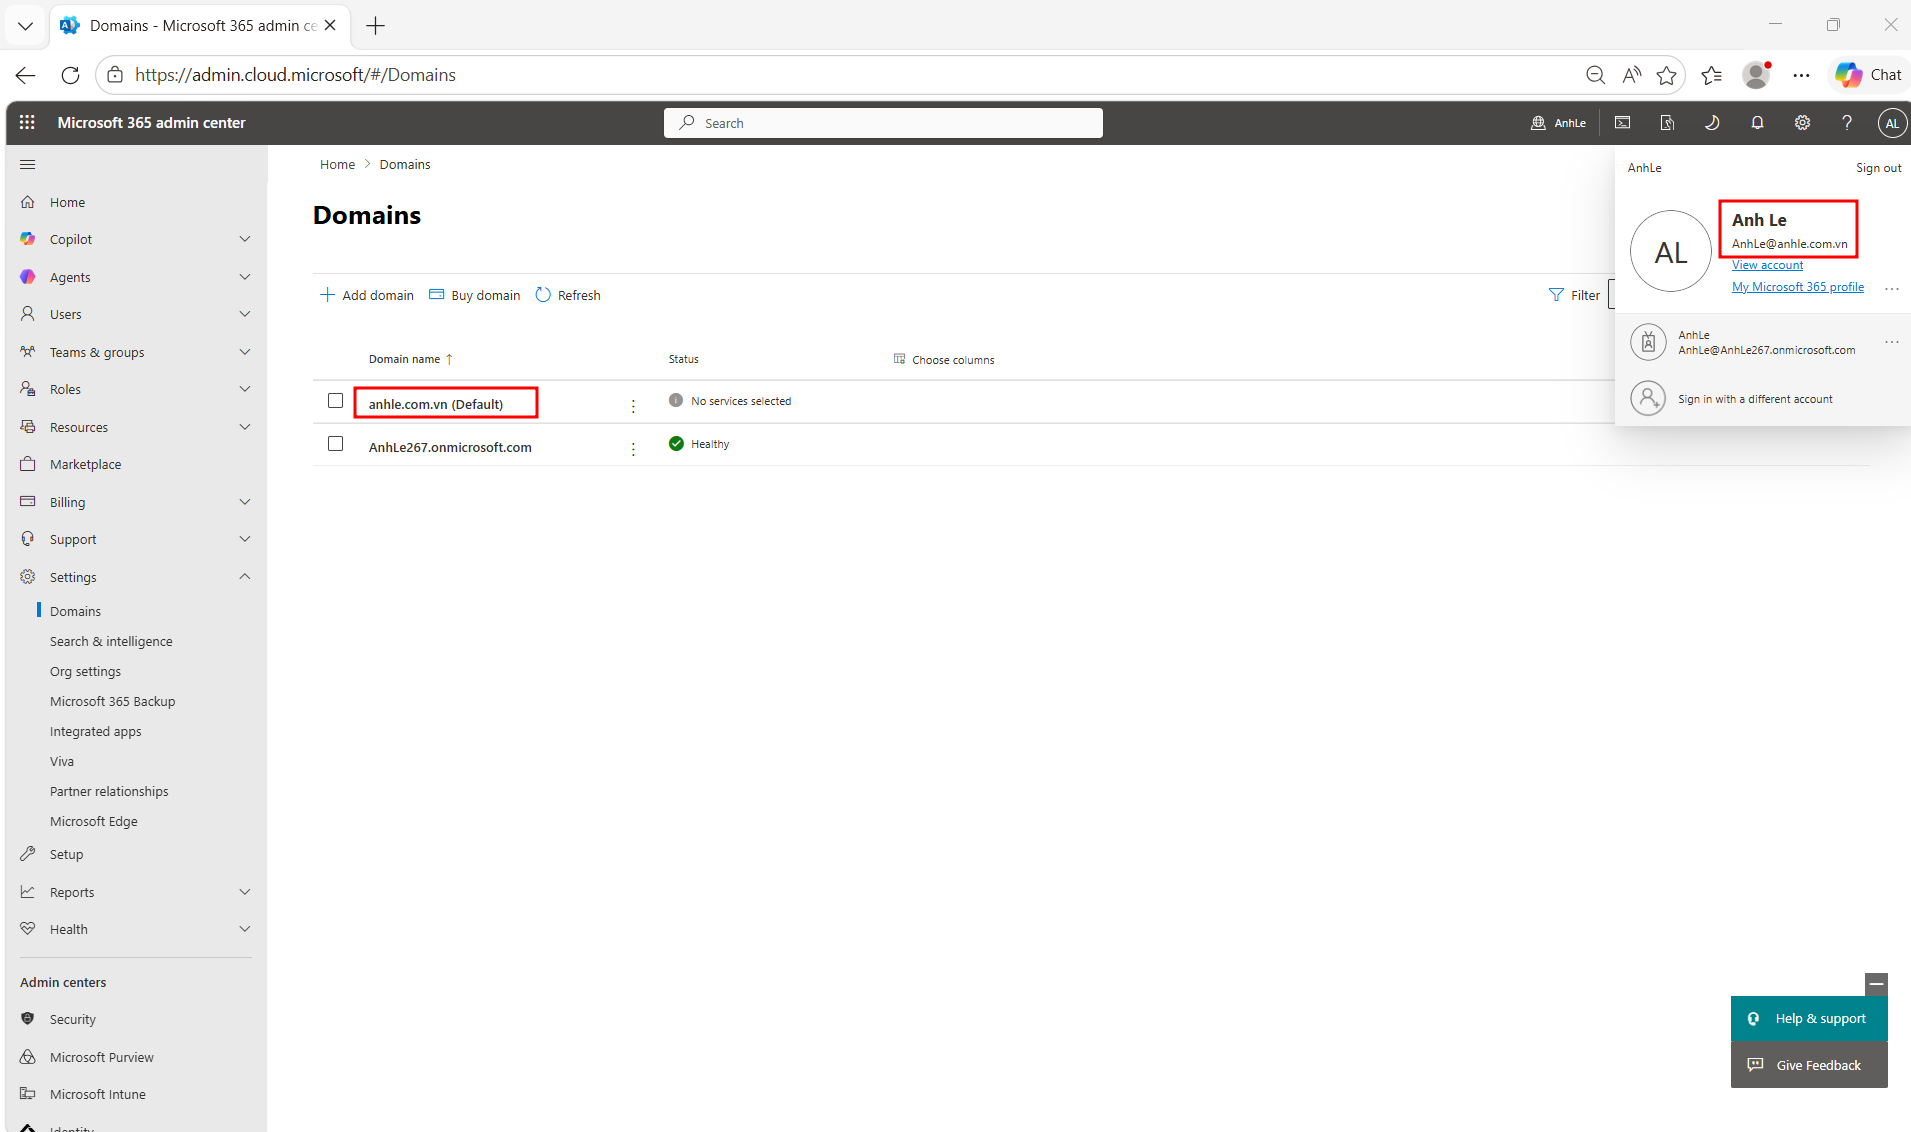Image resolution: width=1911 pixels, height=1132 pixels.
Task: Click the admin center Search box
Action: [883, 123]
